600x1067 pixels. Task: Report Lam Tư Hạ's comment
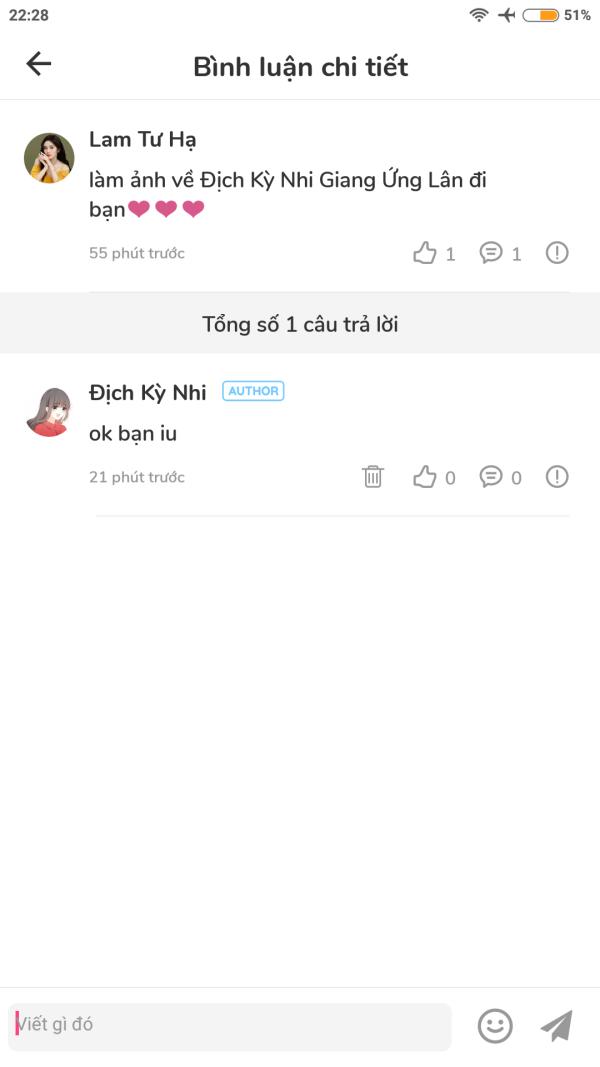[556, 253]
